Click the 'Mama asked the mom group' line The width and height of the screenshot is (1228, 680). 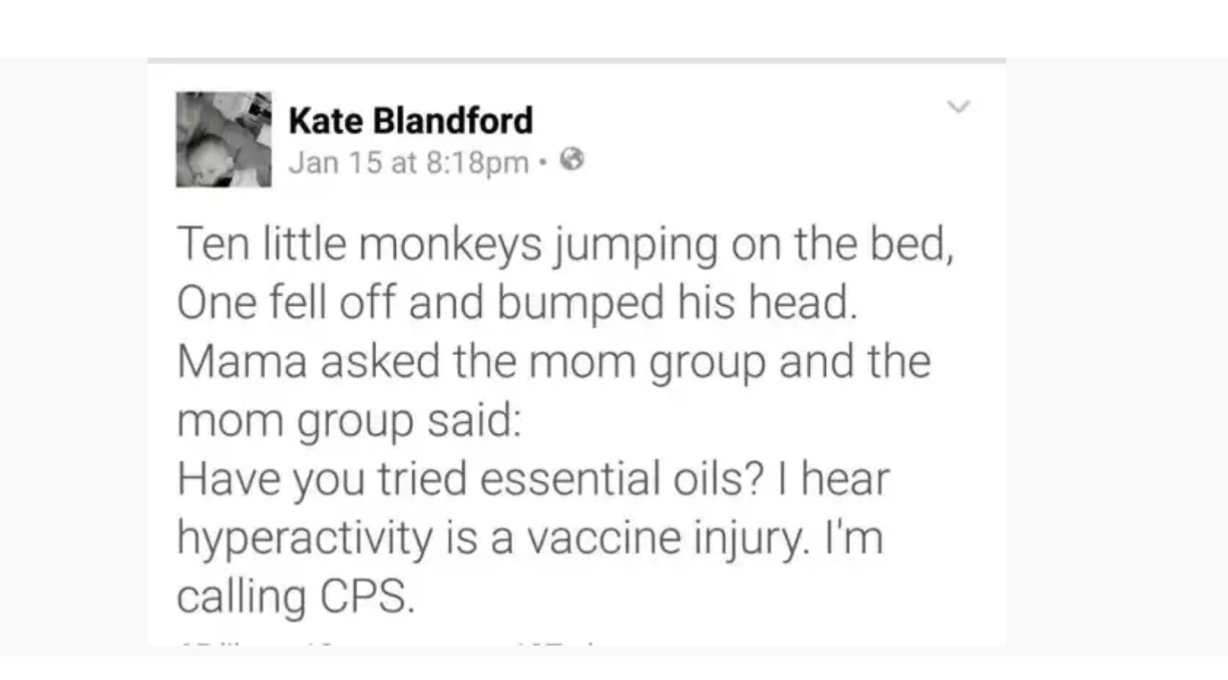(x=554, y=362)
